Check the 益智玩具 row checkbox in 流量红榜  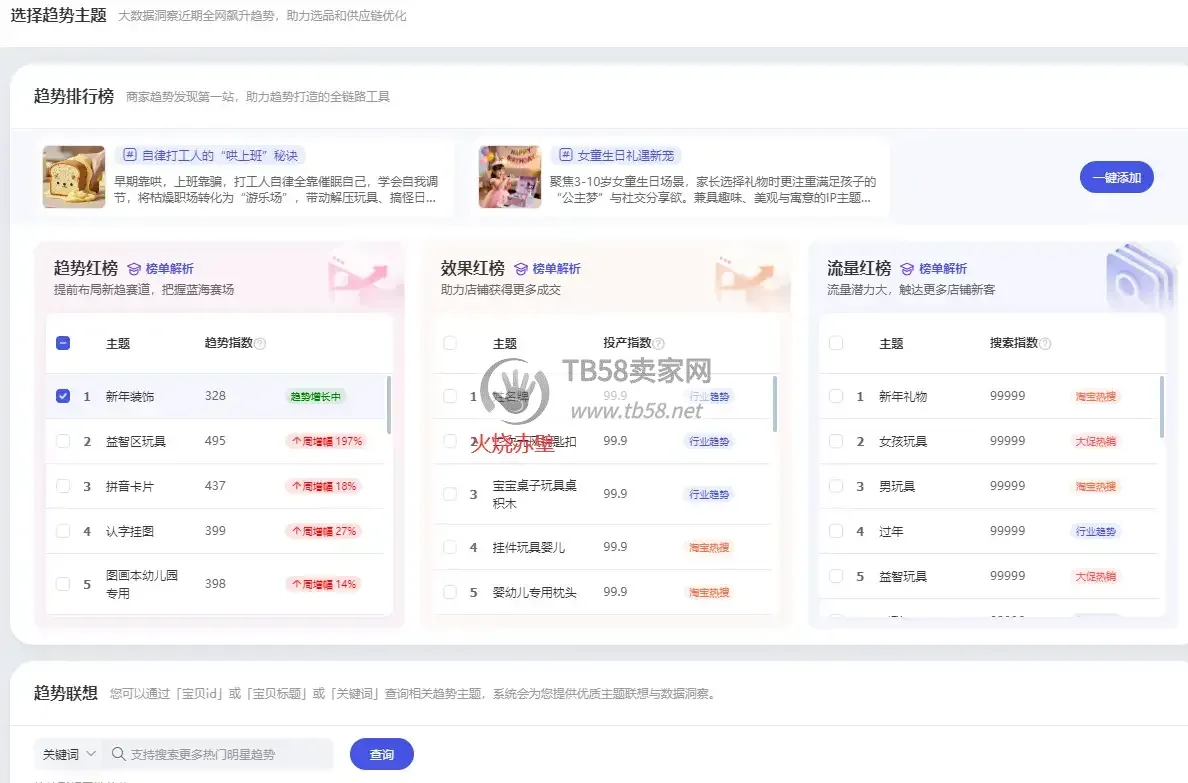click(836, 577)
